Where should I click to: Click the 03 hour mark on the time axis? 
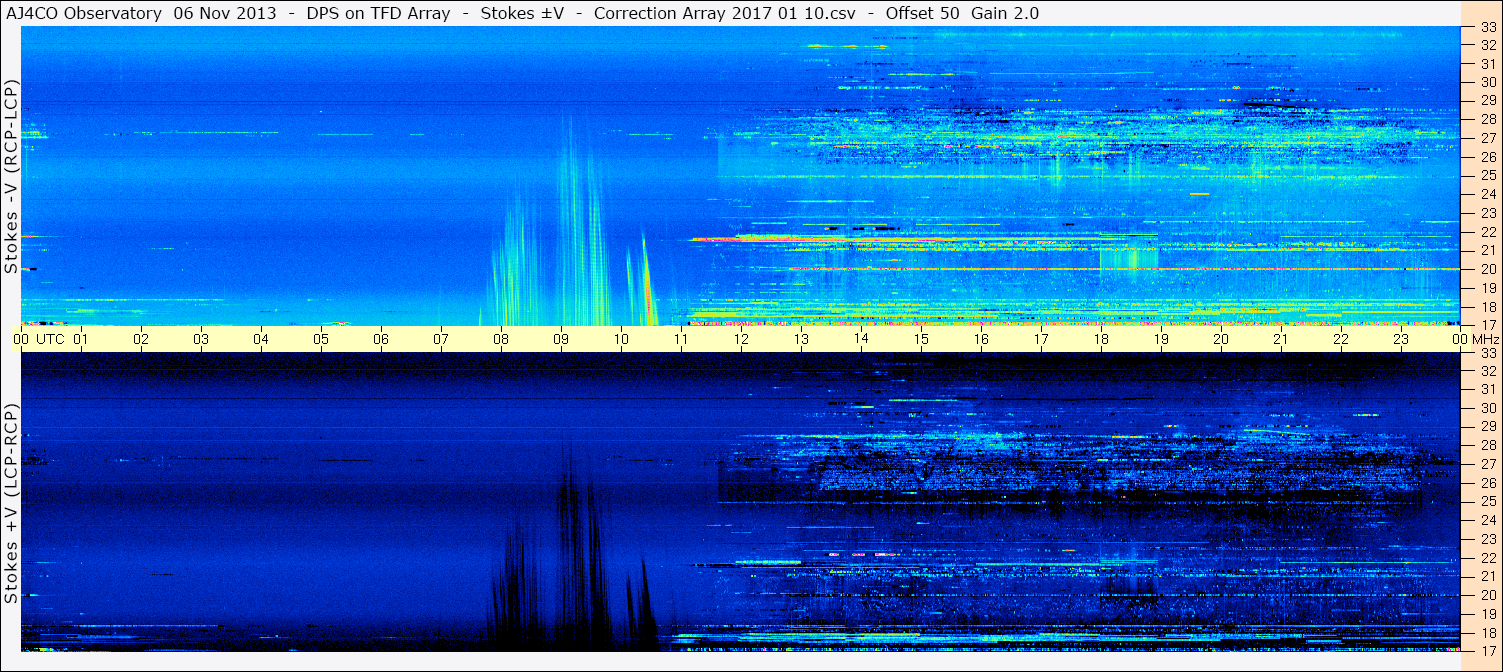coord(200,339)
